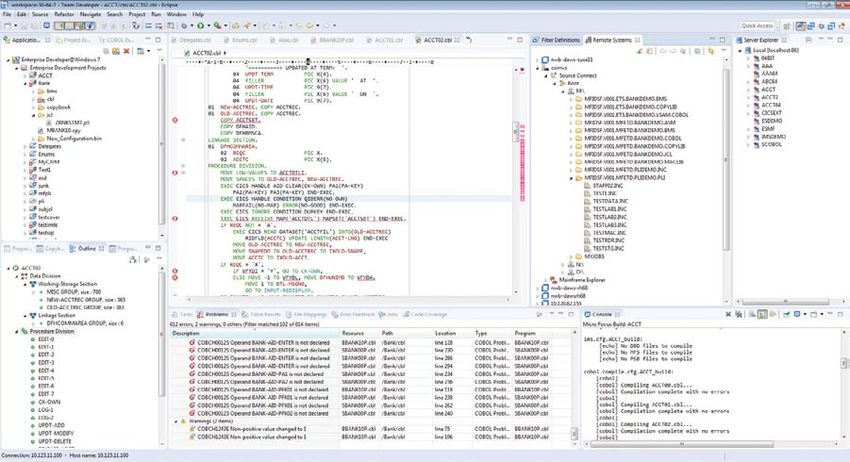Collapse Source Connect node in Remote Systems
850x462 pixels.
[546, 75]
